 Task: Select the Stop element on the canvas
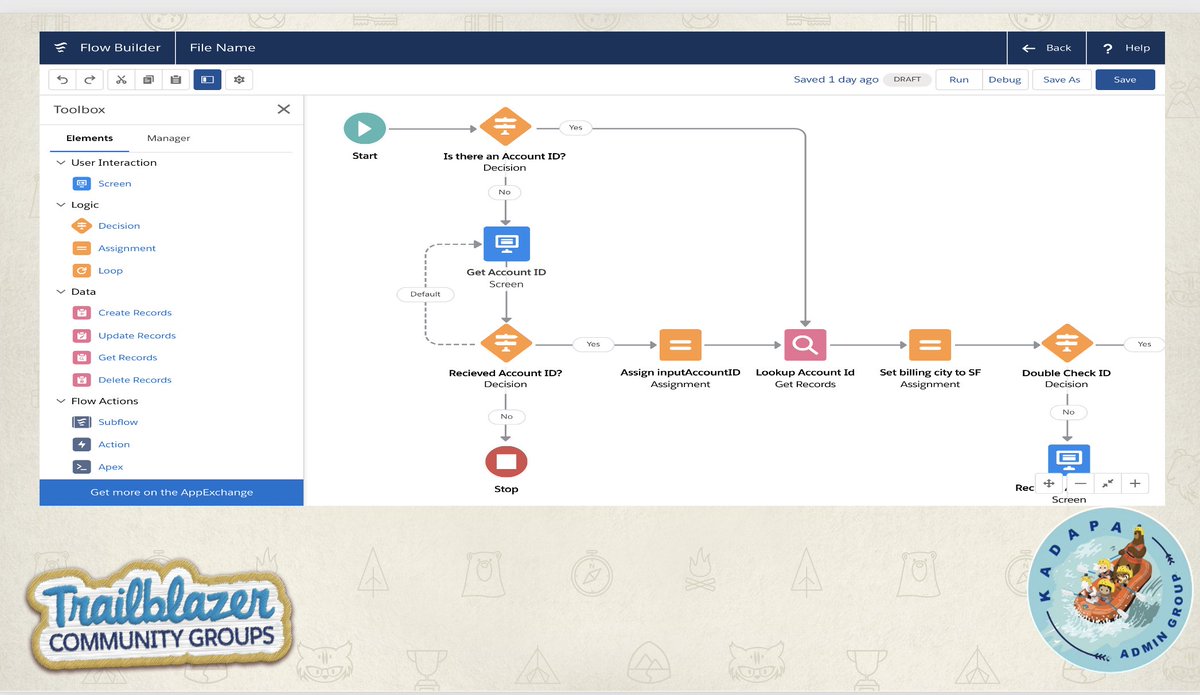pyautogui.click(x=506, y=461)
